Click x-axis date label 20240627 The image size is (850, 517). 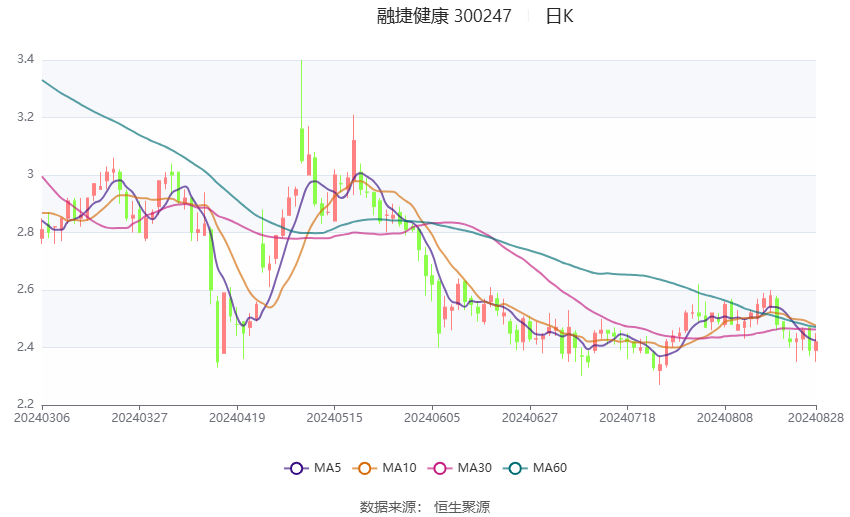point(530,418)
